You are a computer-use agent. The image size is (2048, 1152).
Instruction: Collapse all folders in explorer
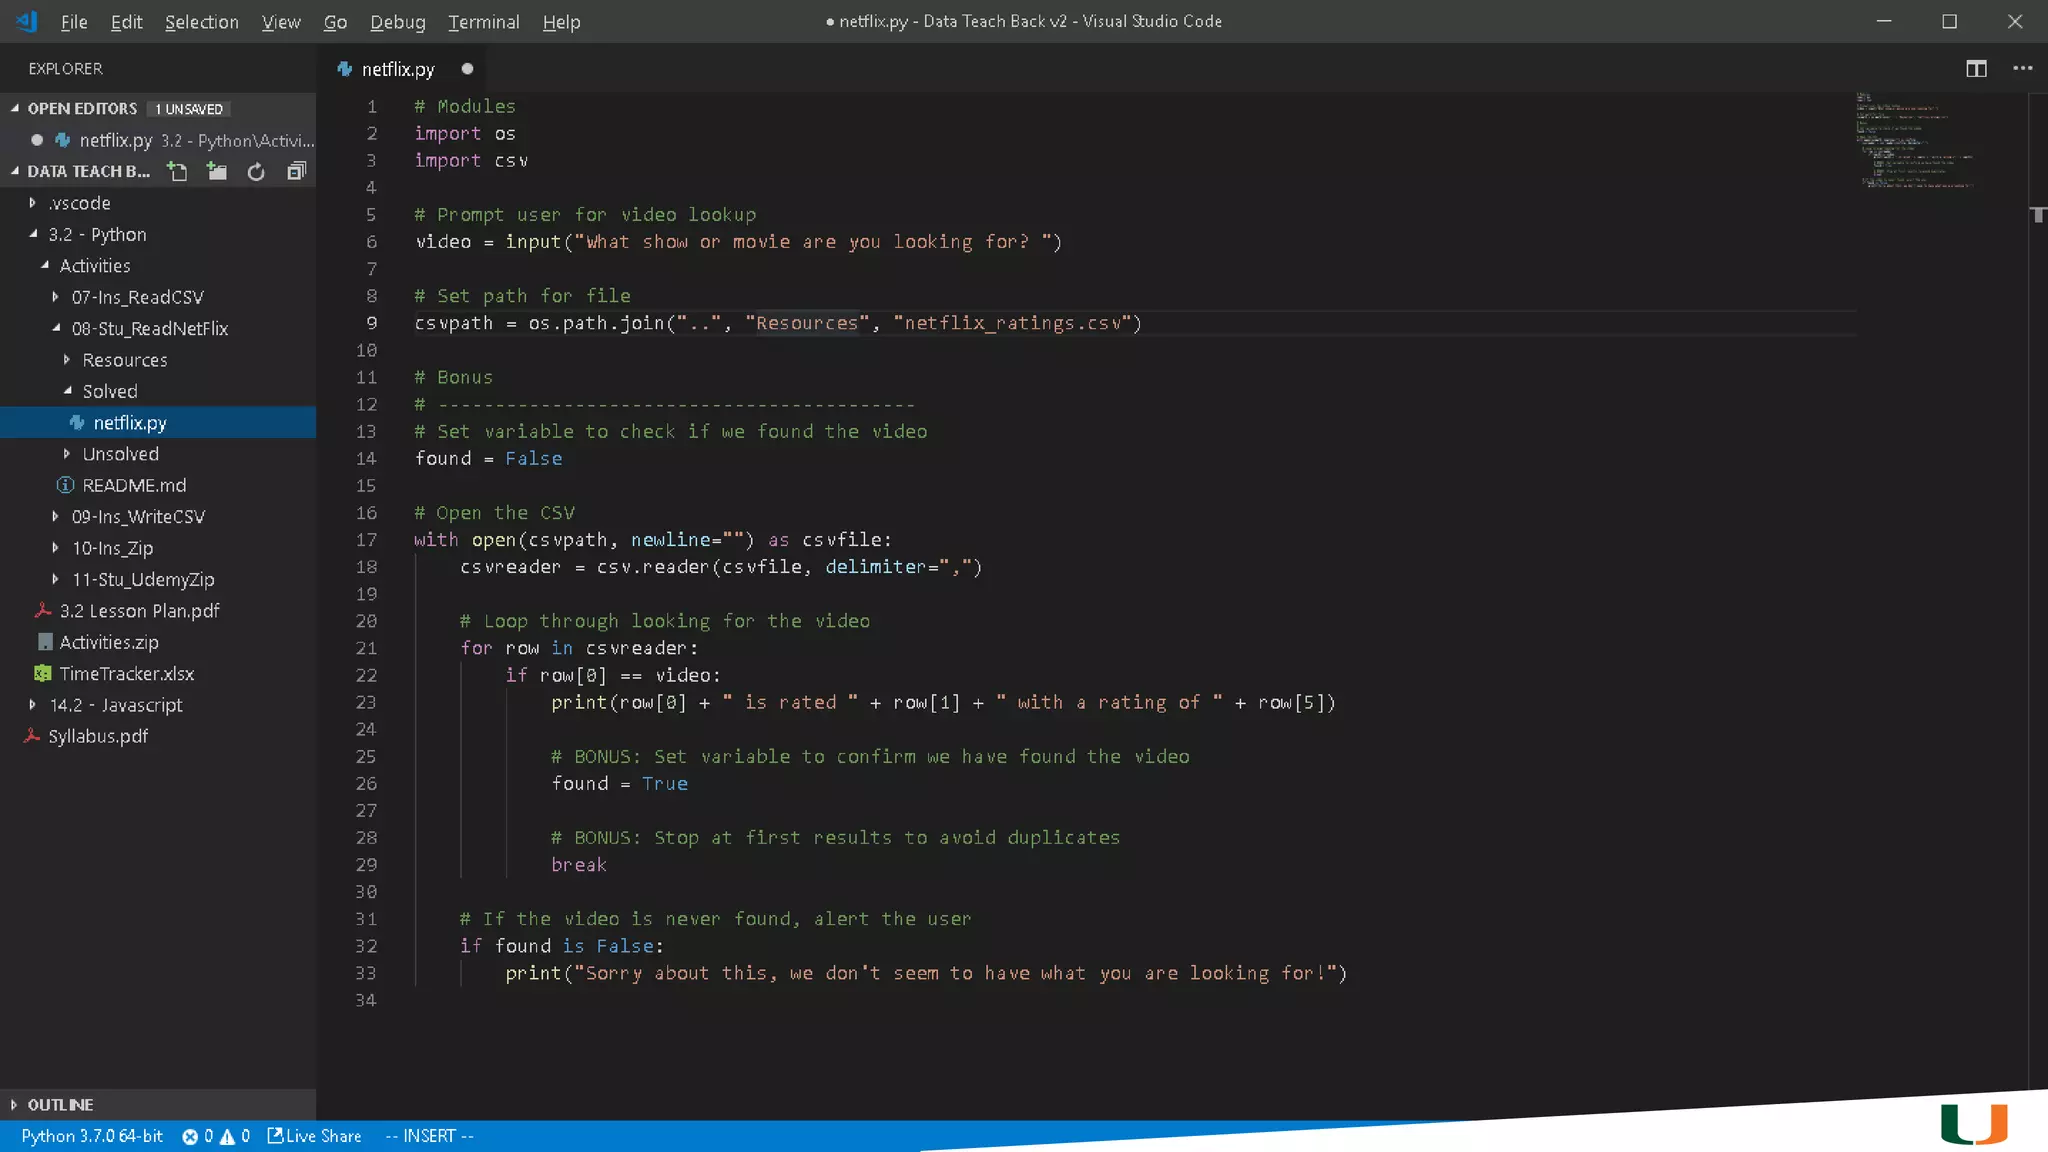[x=296, y=172]
